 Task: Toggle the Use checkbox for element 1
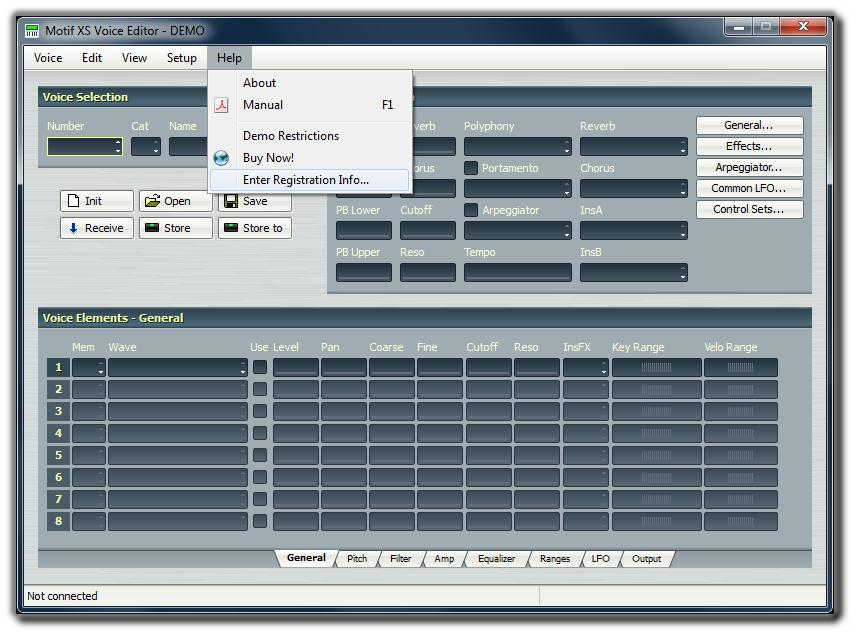[x=260, y=367]
